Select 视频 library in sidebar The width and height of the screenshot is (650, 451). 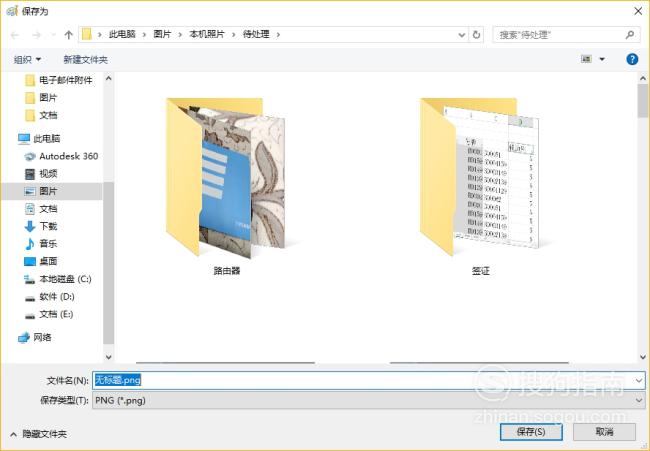(x=41, y=174)
